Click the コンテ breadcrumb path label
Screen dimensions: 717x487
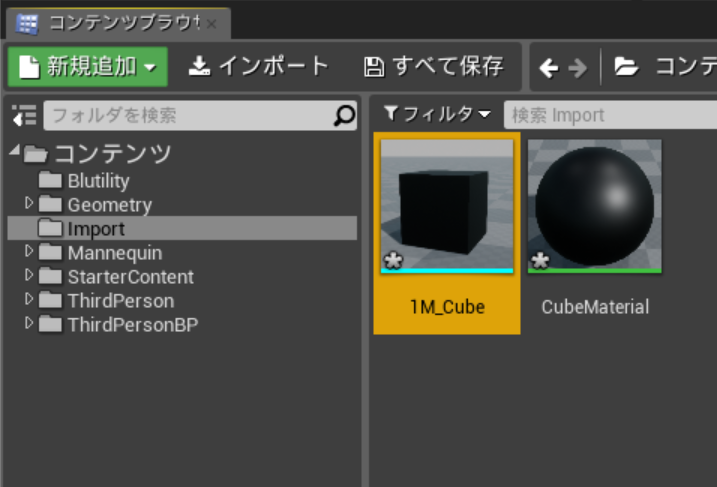tap(686, 67)
